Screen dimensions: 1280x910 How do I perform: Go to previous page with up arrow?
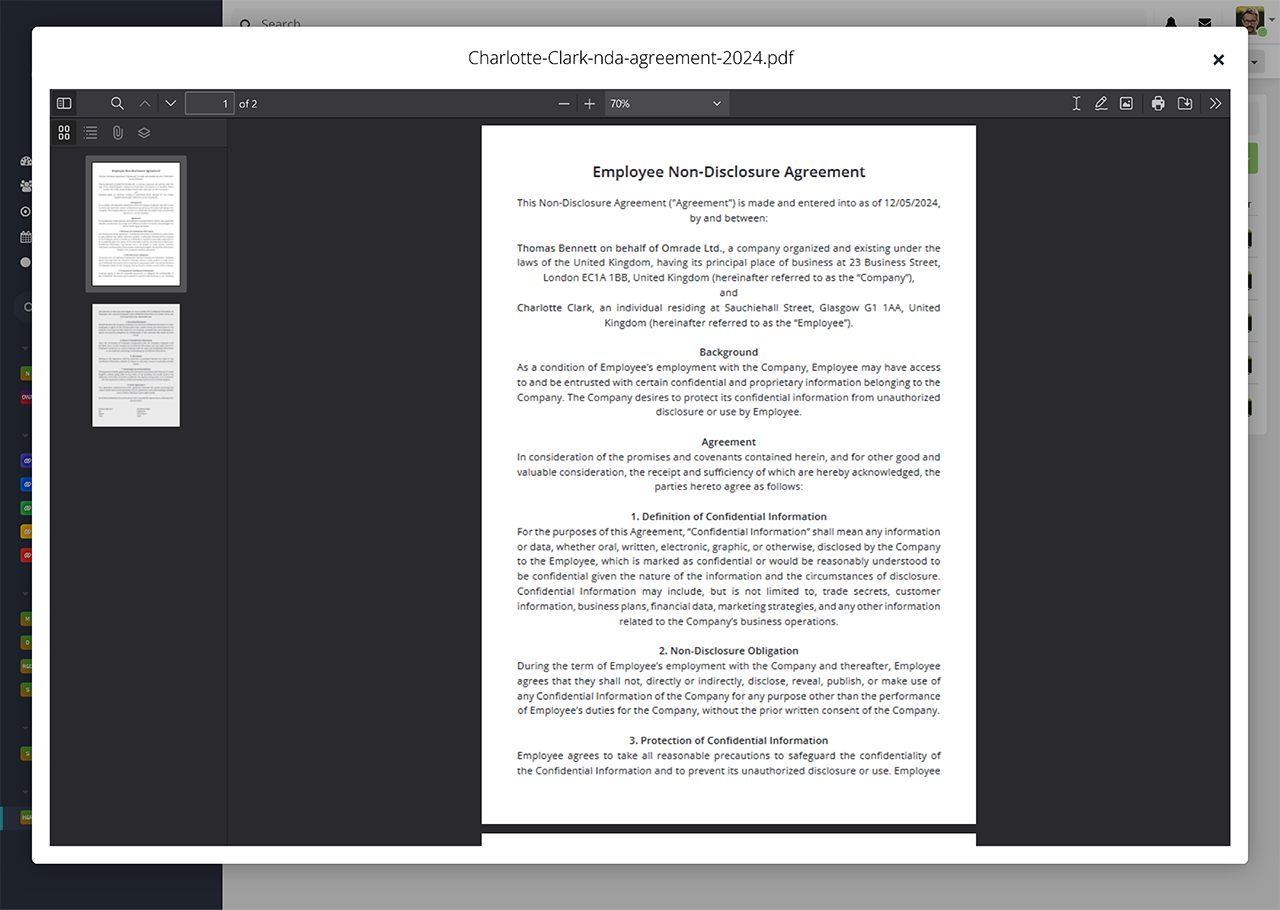[x=145, y=103]
